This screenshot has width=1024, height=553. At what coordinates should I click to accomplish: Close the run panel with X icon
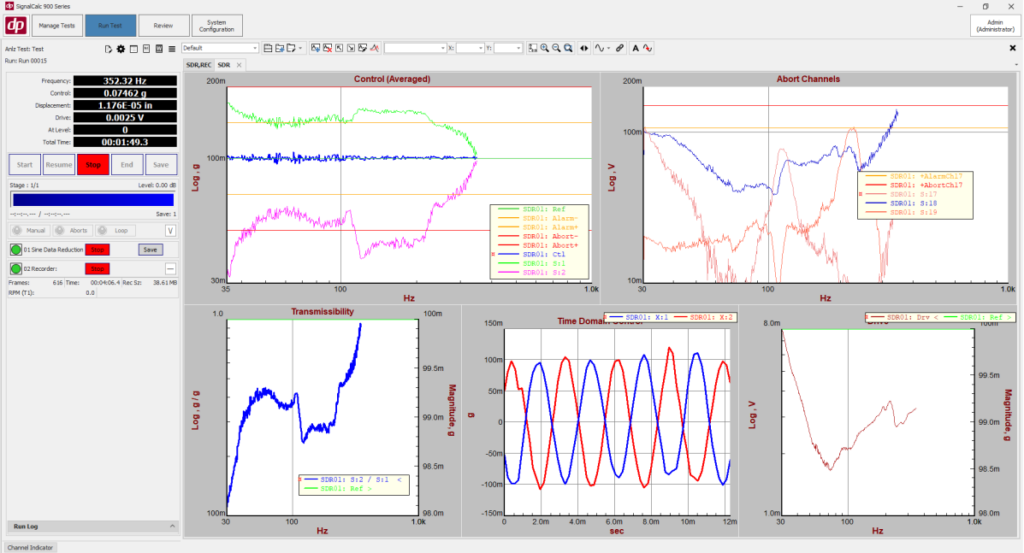(x=1013, y=48)
